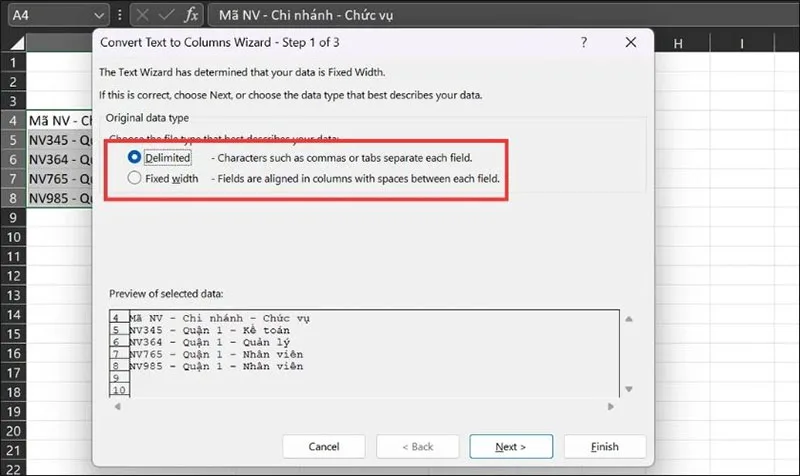Click cell A4 containing Mã NV
The height and width of the screenshot is (476, 800).
click(59, 121)
